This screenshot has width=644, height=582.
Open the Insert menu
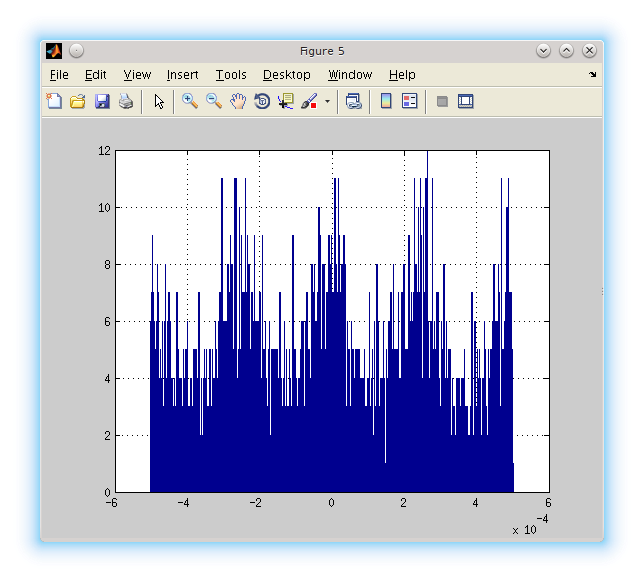coord(182,75)
